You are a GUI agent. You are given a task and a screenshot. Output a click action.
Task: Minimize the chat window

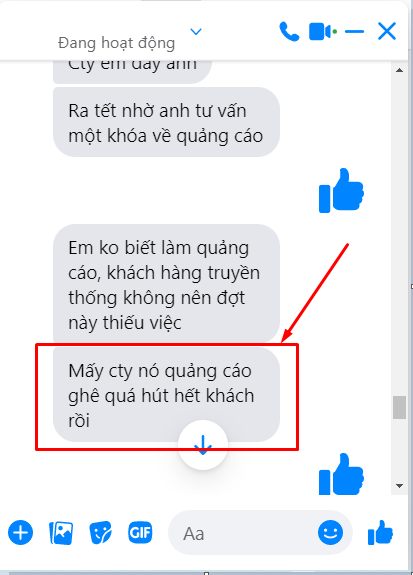354,32
